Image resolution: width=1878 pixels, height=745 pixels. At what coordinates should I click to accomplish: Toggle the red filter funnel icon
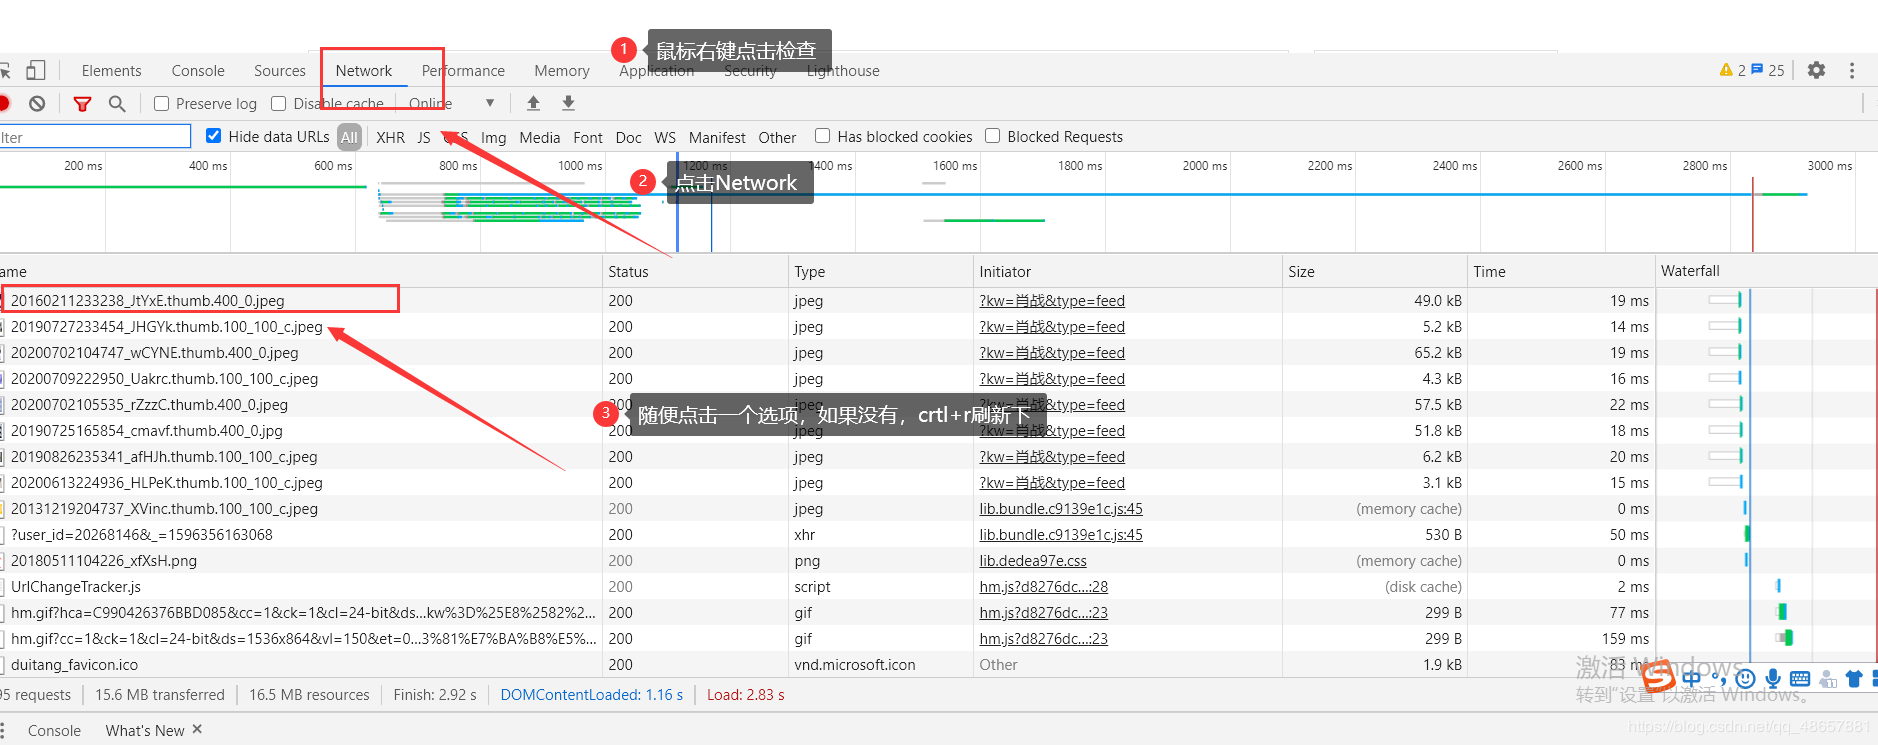pos(83,103)
